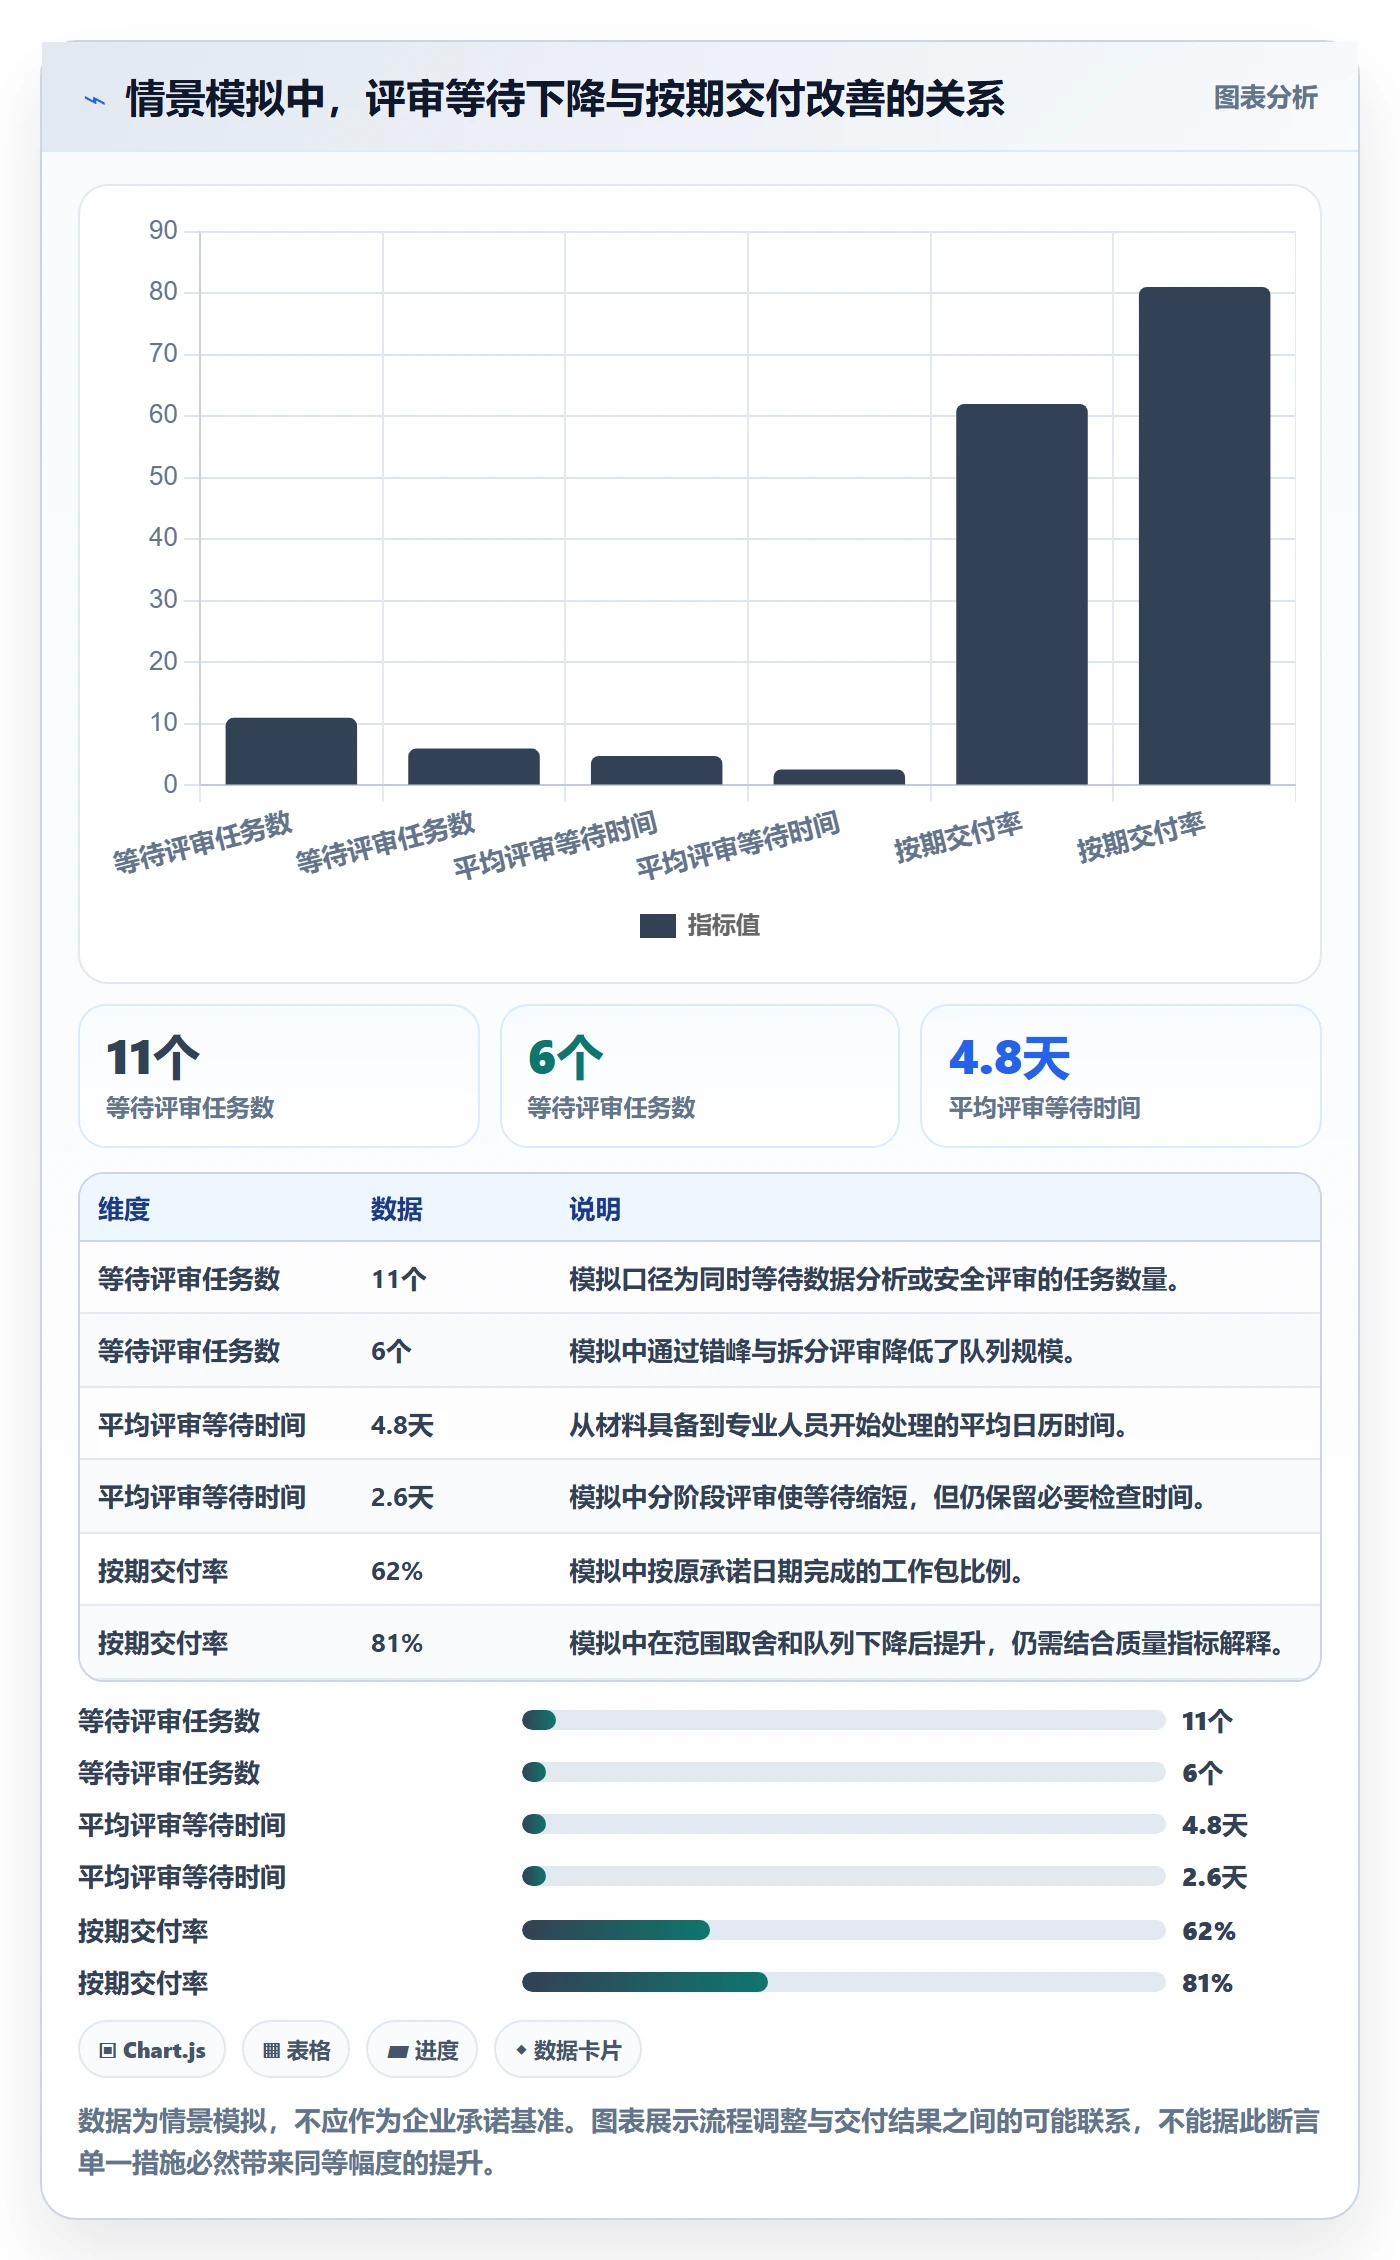Select the 进度 tag chip
Screen dimensions: 1400x2260
pyautogui.click(x=422, y=2050)
